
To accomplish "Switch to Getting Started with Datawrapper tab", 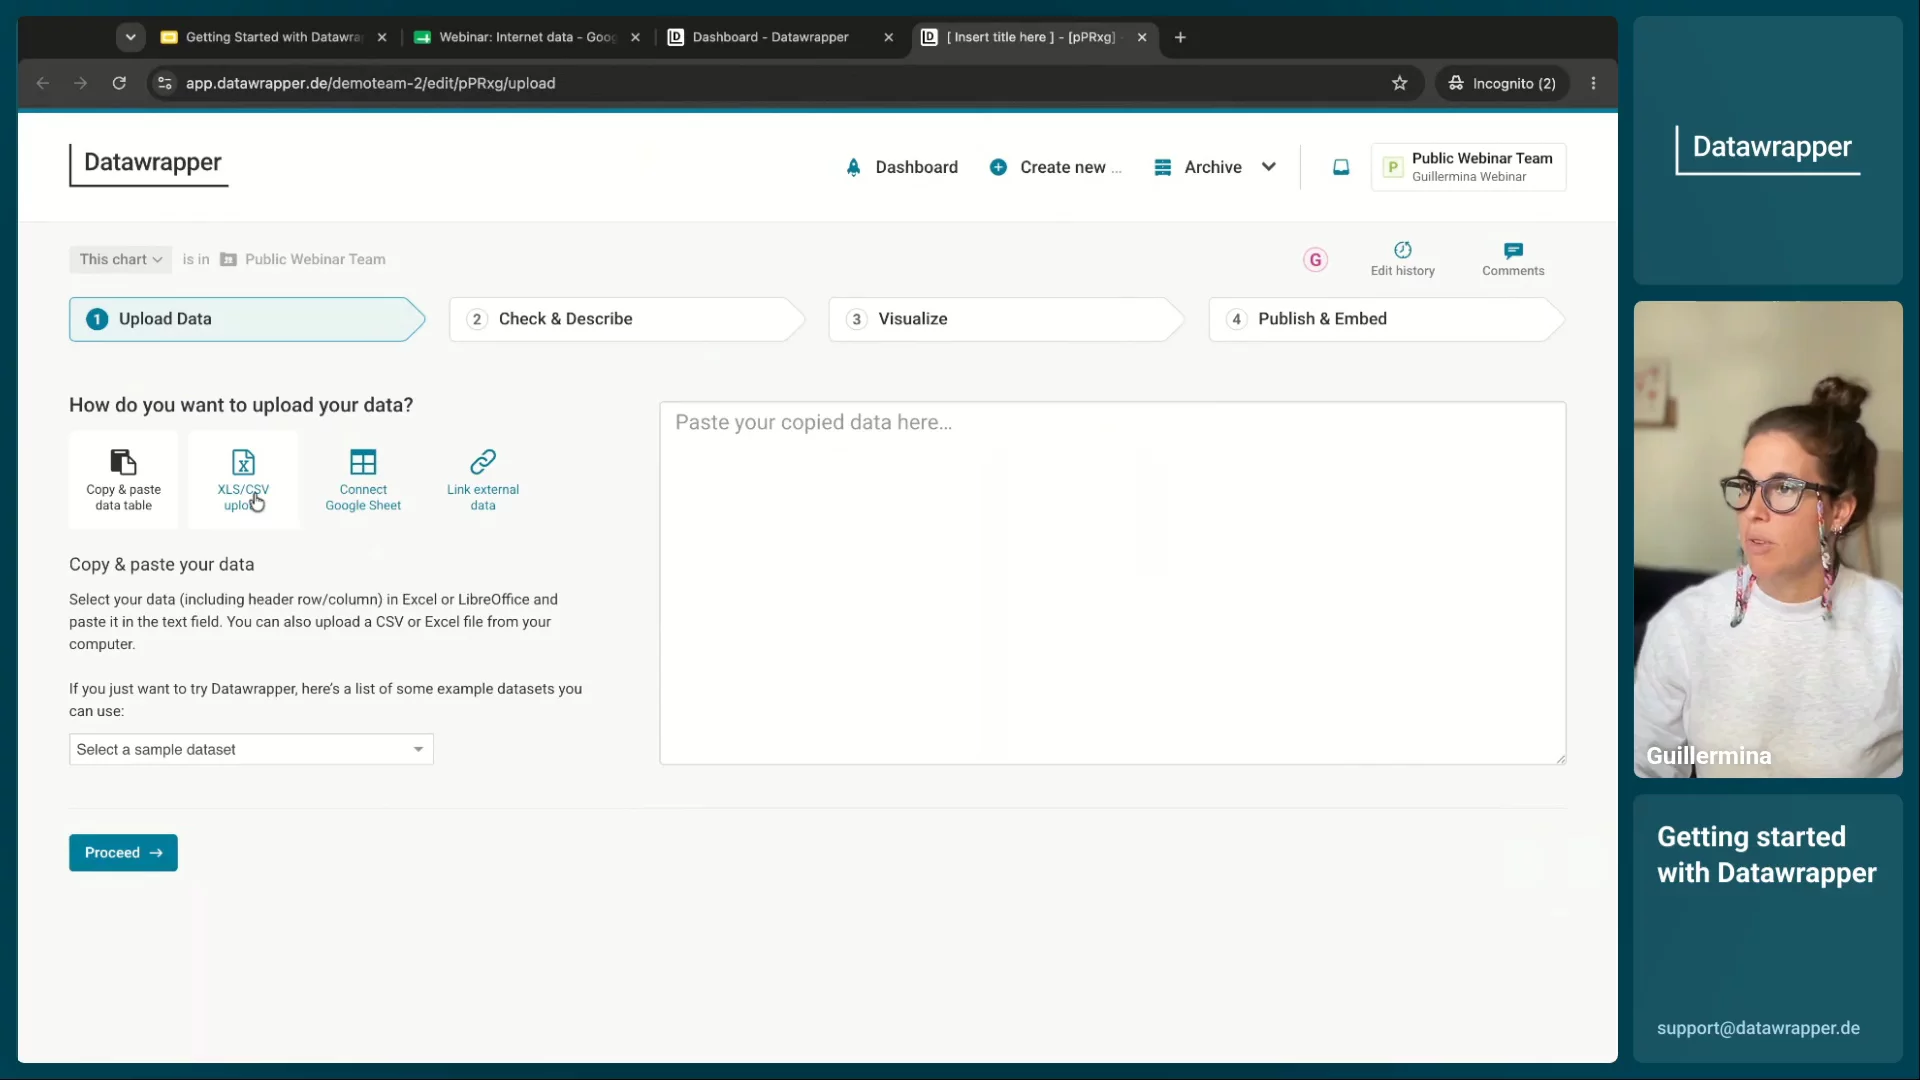I will (x=271, y=37).
